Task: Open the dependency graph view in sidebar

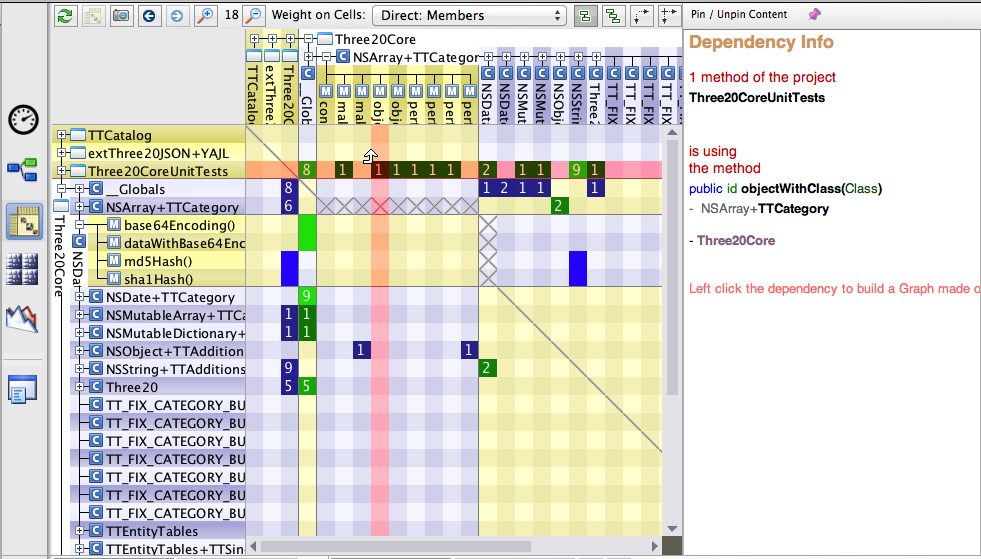Action: (x=23, y=170)
